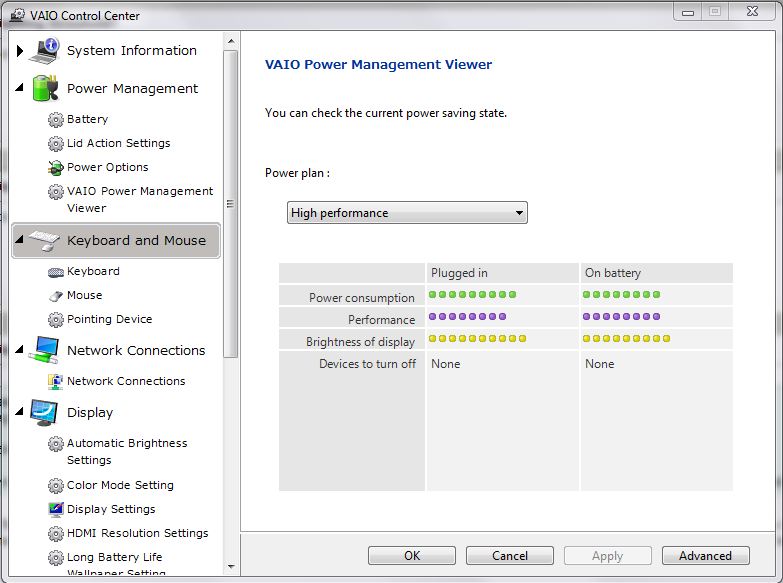Screen dimensions: 783x583
Task: Click gear icon beside Automatic Brightness Settings
Action: [x=55, y=444]
